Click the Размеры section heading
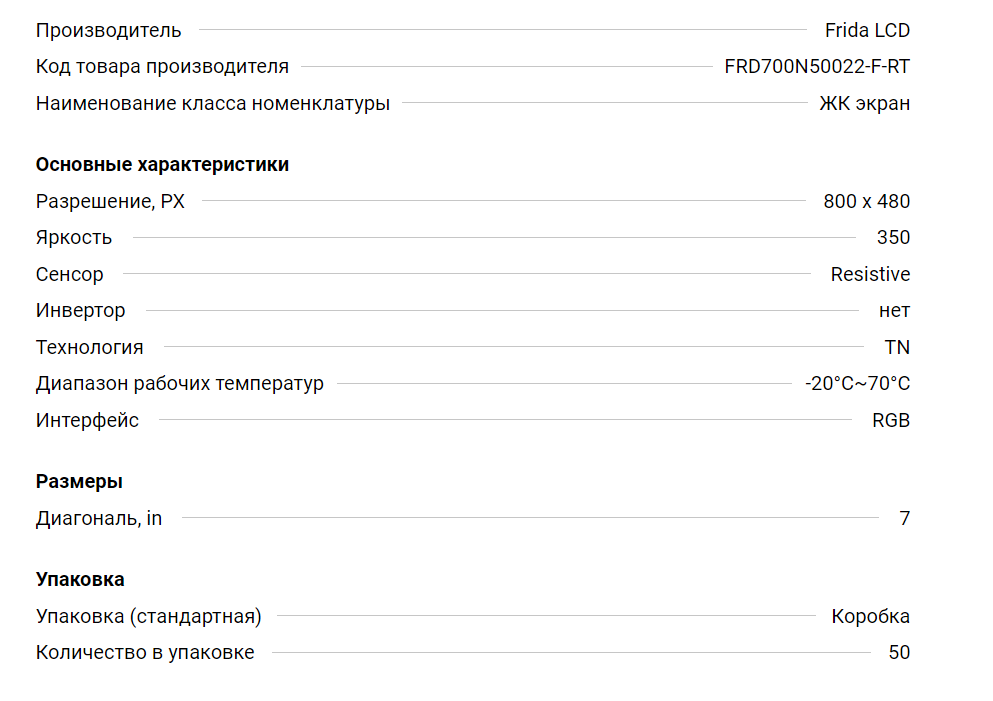Image resolution: width=993 pixels, height=701 pixels. [79, 482]
